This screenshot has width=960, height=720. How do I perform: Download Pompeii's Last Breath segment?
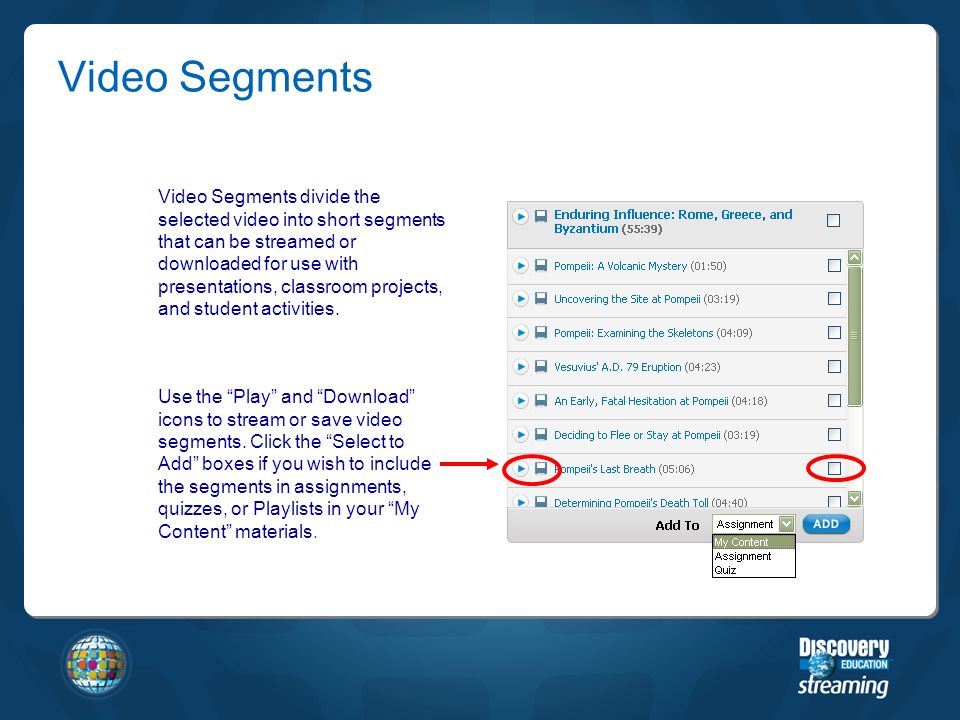(x=541, y=468)
